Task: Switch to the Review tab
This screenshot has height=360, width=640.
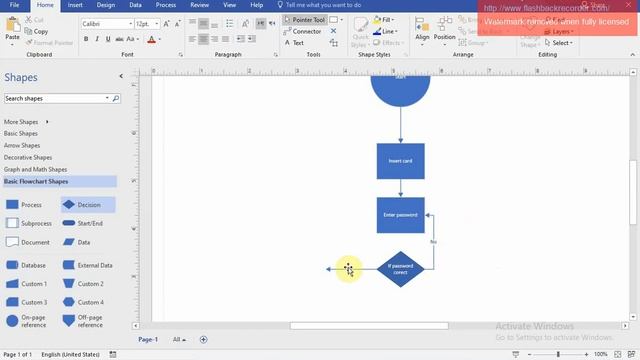Action: pos(200,5)
